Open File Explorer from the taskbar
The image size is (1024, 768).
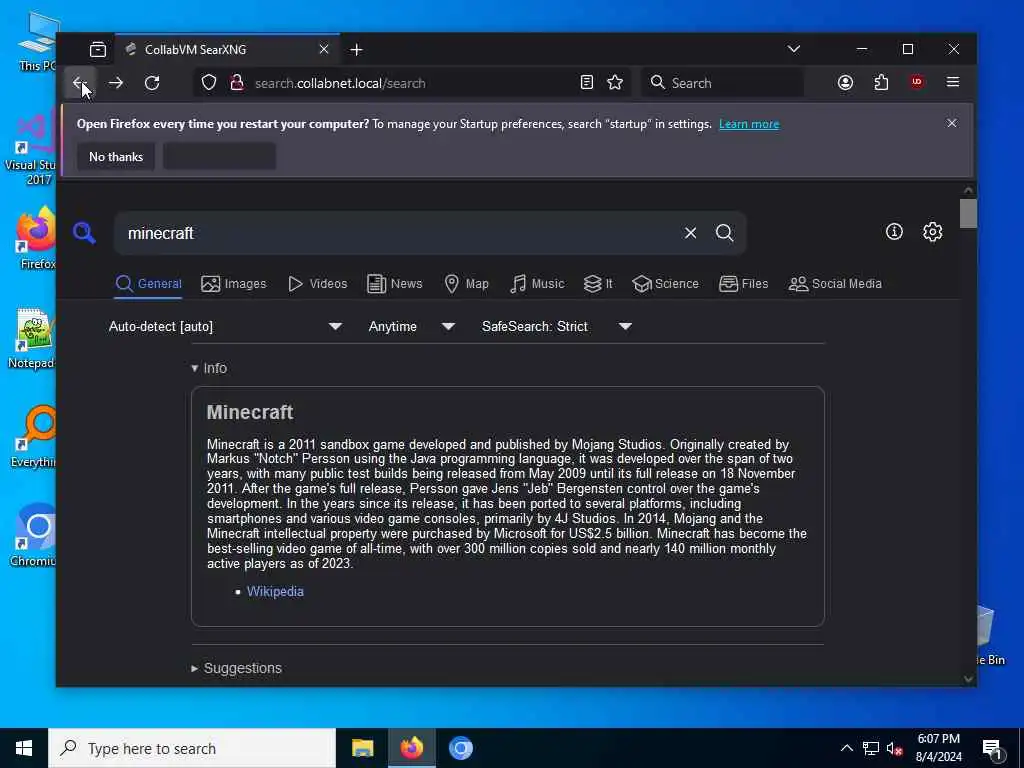pyautogui.click(x=362, y=748)
